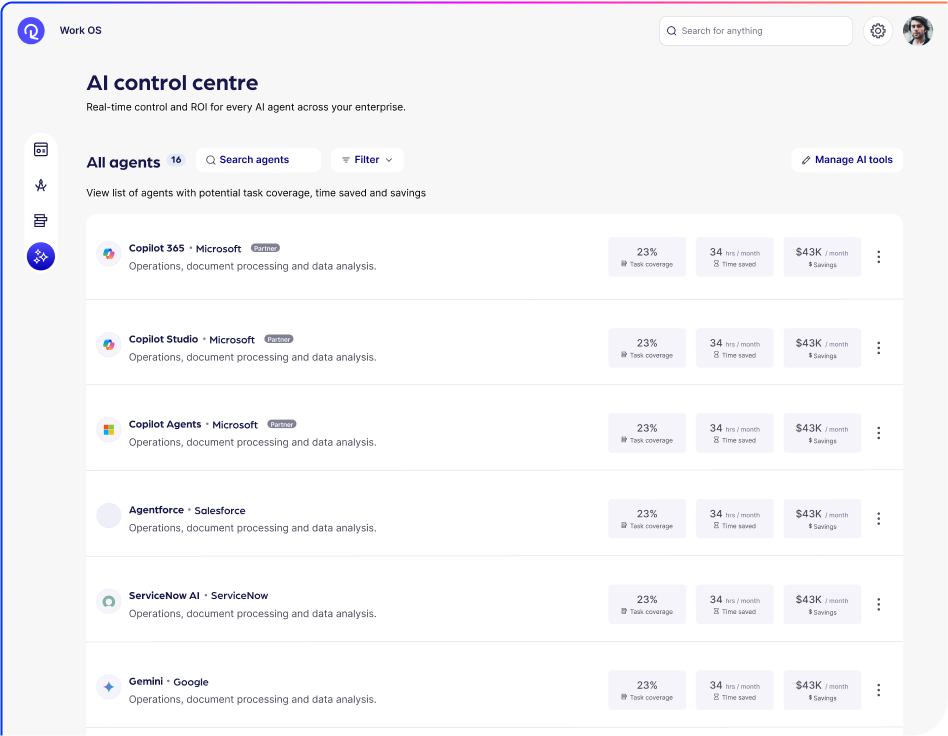
Task: Open the stacked blocks icon in sidebar
Action: pyautogui.click(x=41, y=221)
